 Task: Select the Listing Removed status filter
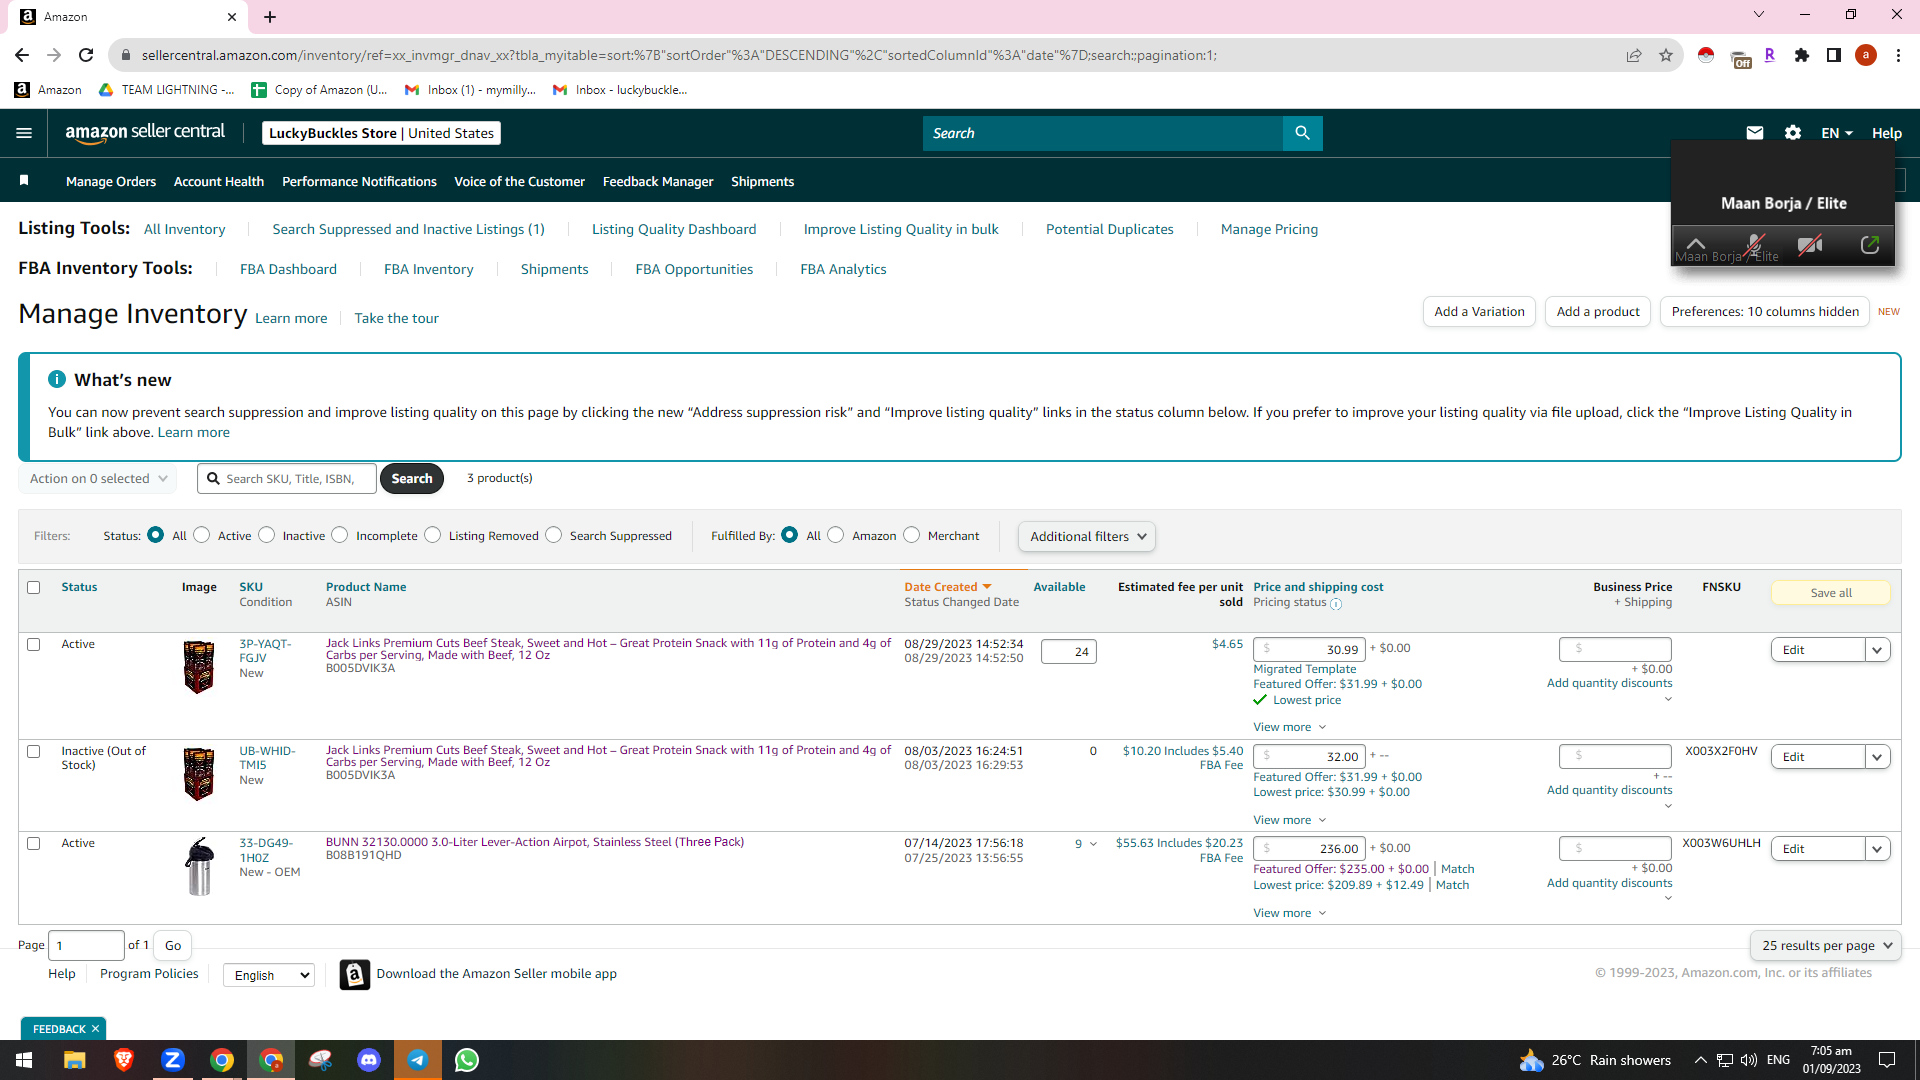pyautogui.click(x=433, y=535)
